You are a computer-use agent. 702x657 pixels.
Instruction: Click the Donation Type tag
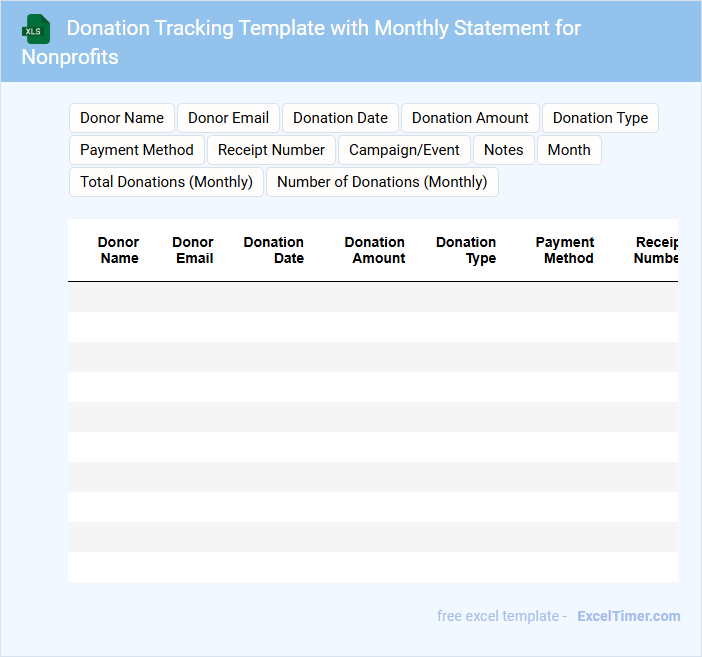600,118
